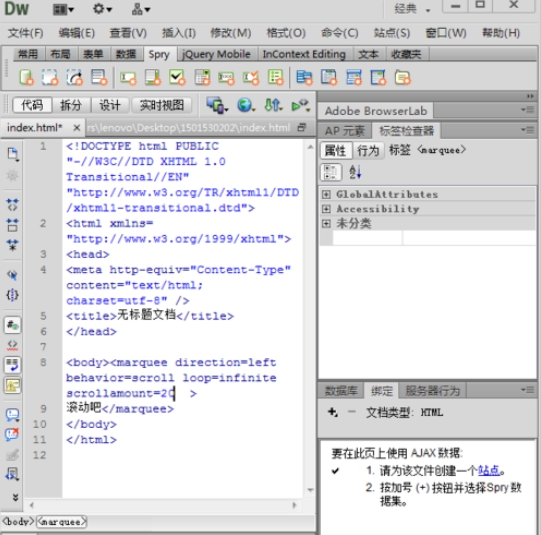Click the category view attributes icon
The height and width of the screenshot is (535, 541).
pyautogui.click(x=331, y=172)
